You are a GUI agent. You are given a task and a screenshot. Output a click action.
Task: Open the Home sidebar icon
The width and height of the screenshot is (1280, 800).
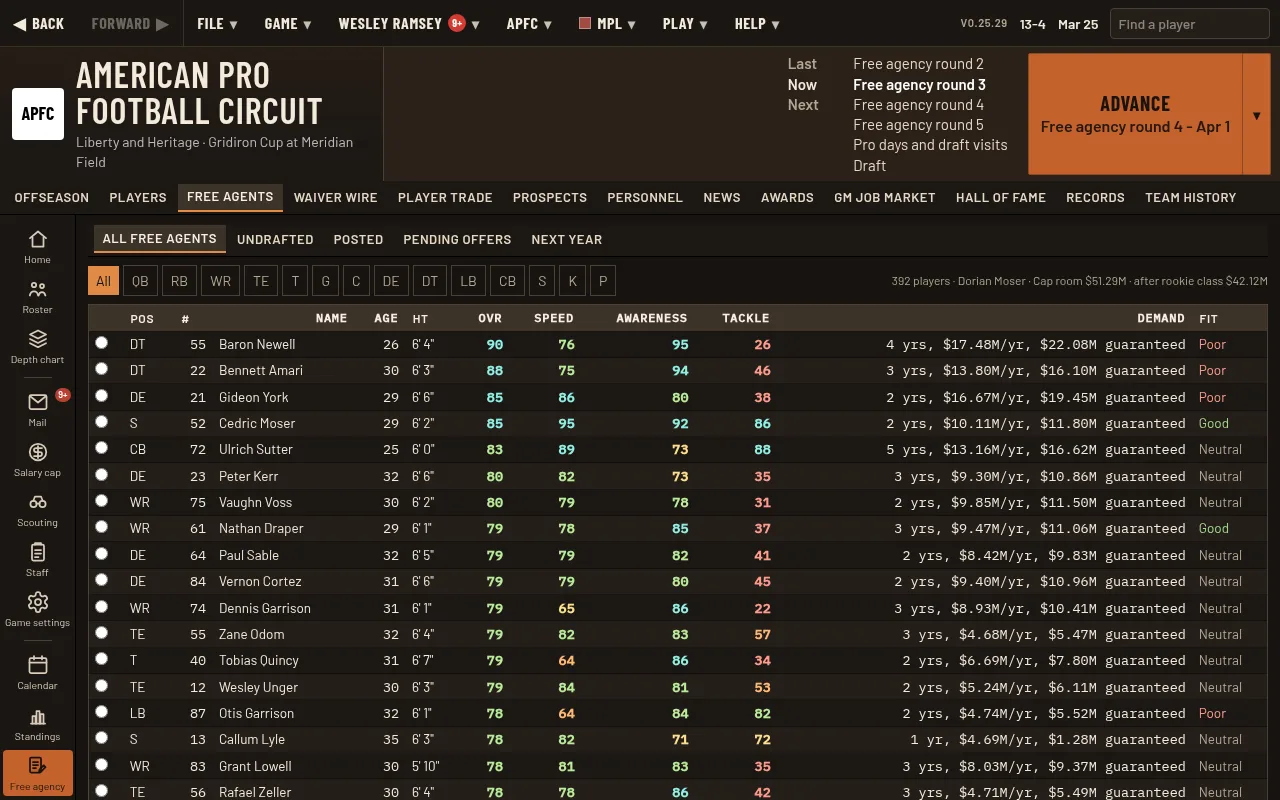[37, 246]
